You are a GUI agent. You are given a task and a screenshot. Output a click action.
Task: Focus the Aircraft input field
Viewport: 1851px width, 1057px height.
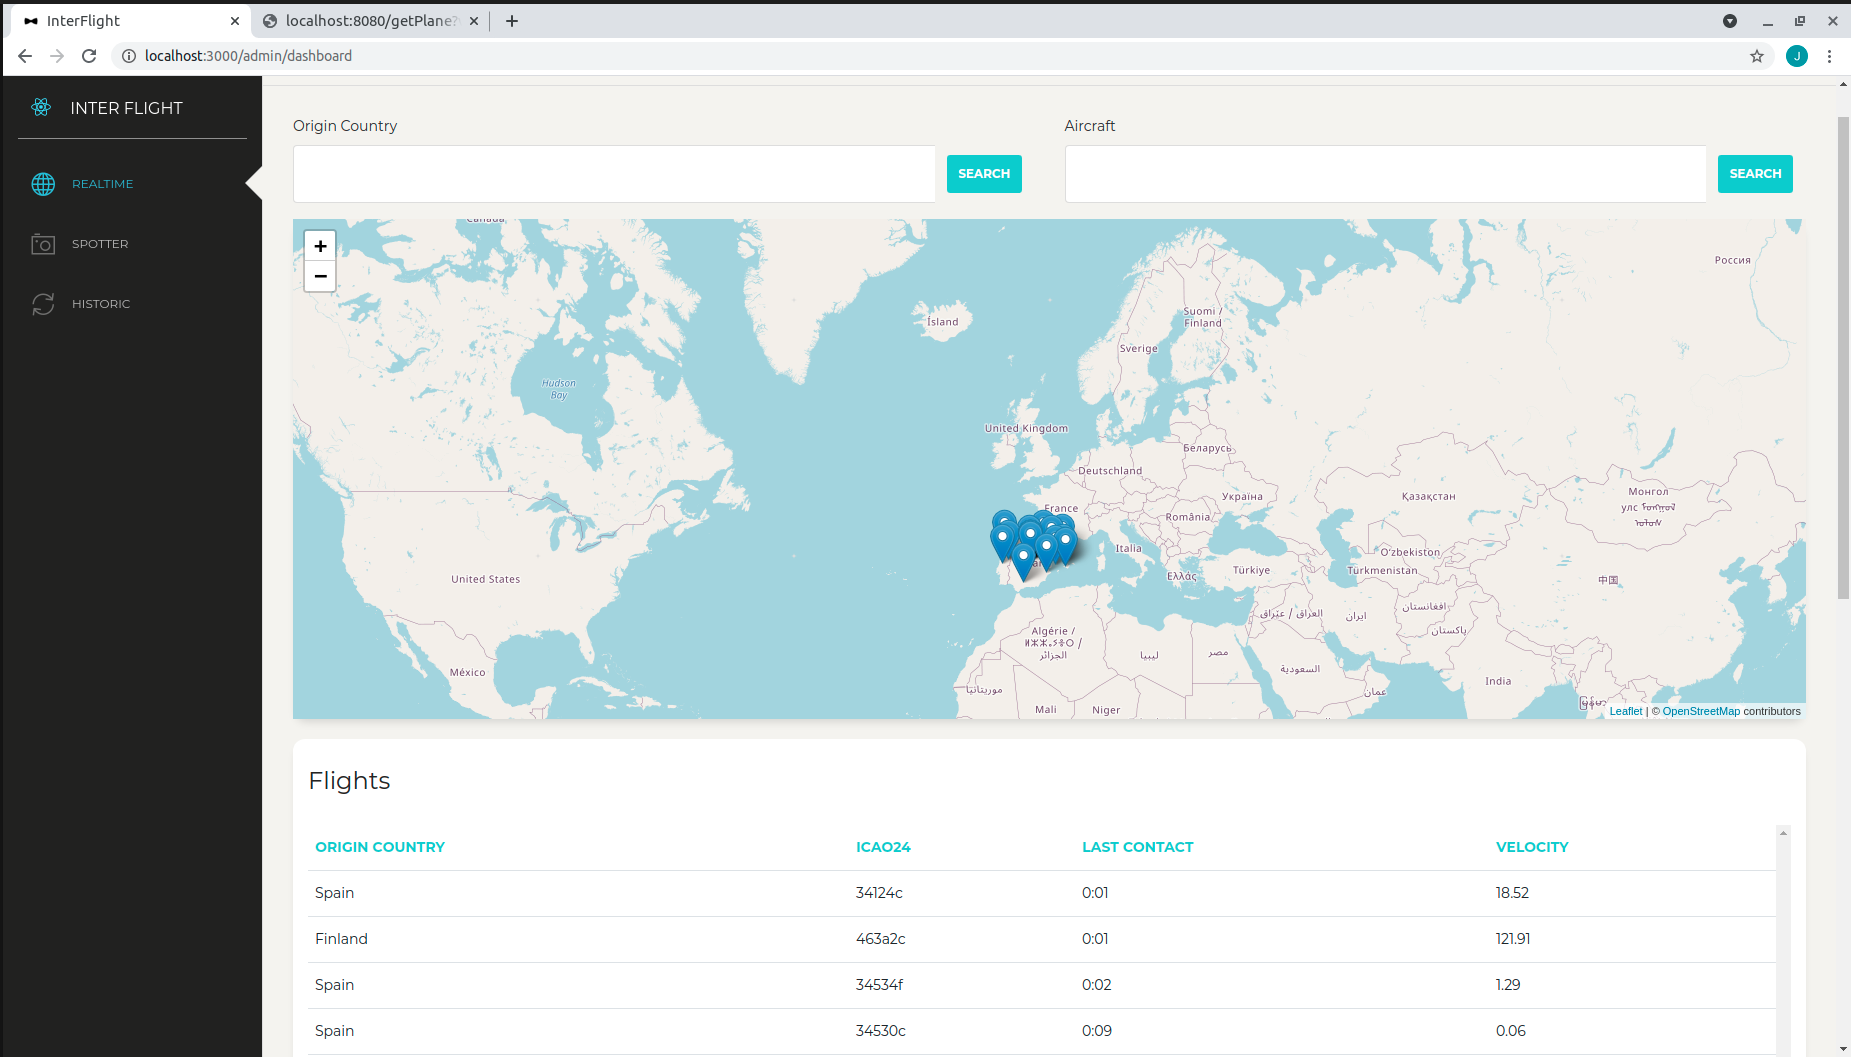coord(1385,174)
